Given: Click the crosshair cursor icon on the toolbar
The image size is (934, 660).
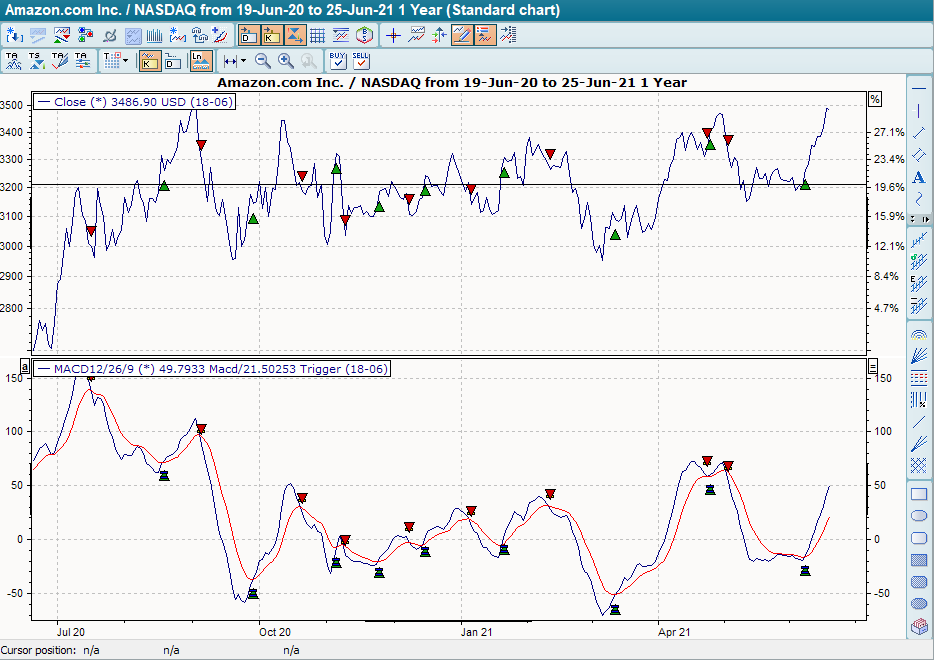Looking at the screenshot, I should point(393,34).
